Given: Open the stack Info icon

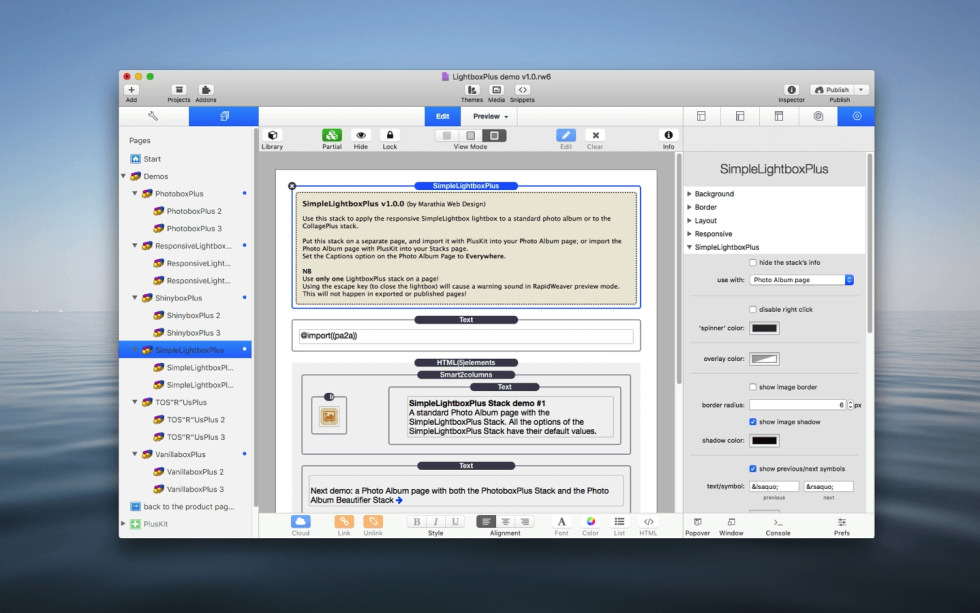Looking at the screenshot, I should click(x=668, y=136).
